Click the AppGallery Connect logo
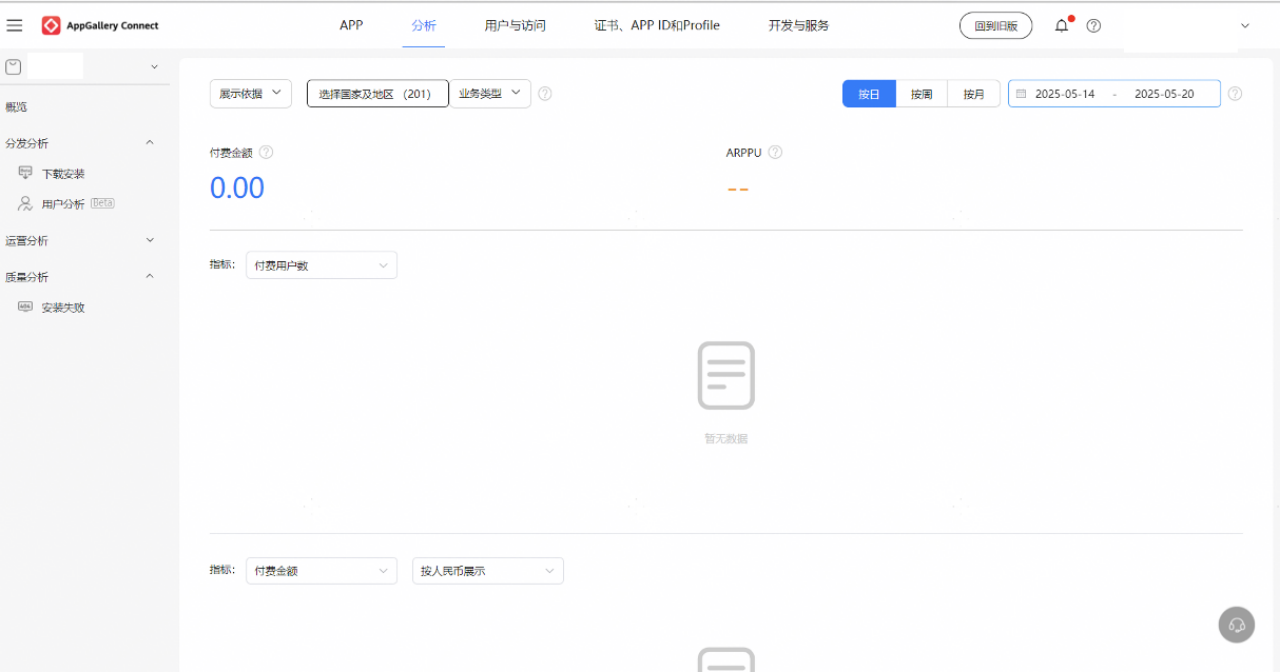Image resolution: width=1280 pixels, height=672 pixels. [100, 26]
